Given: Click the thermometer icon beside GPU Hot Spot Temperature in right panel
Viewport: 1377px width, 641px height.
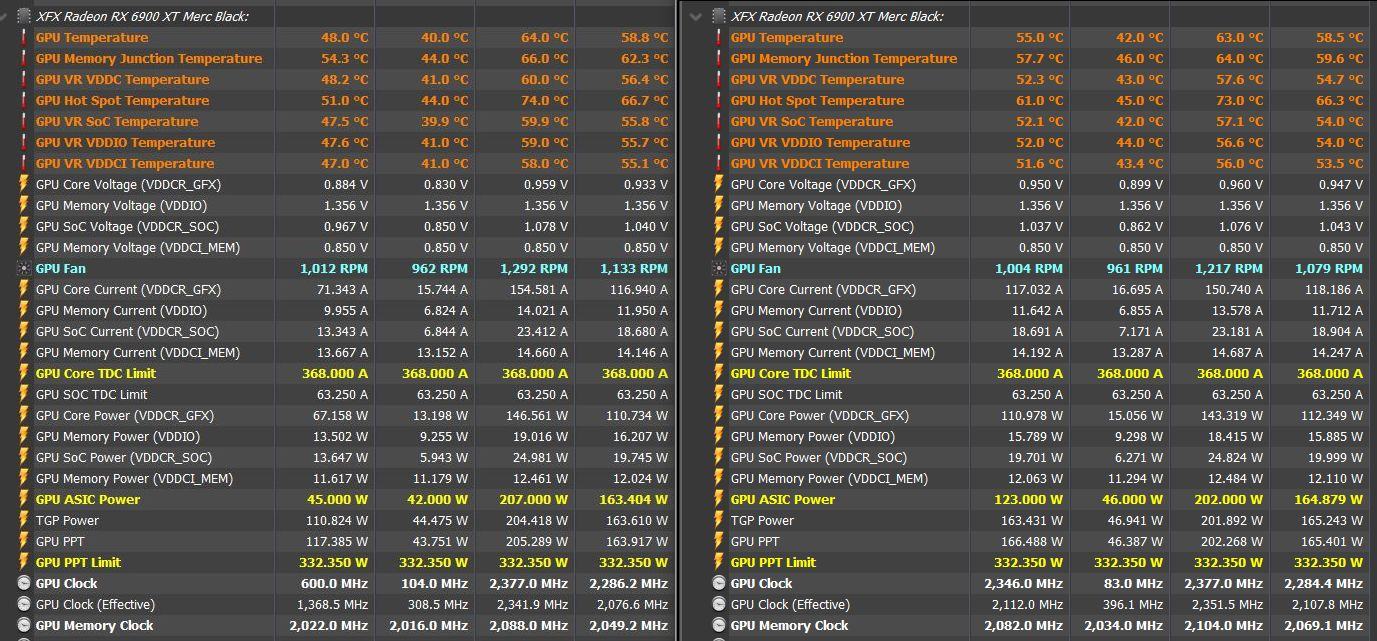Looking at the screenshot, I should (x=718, y=100).
